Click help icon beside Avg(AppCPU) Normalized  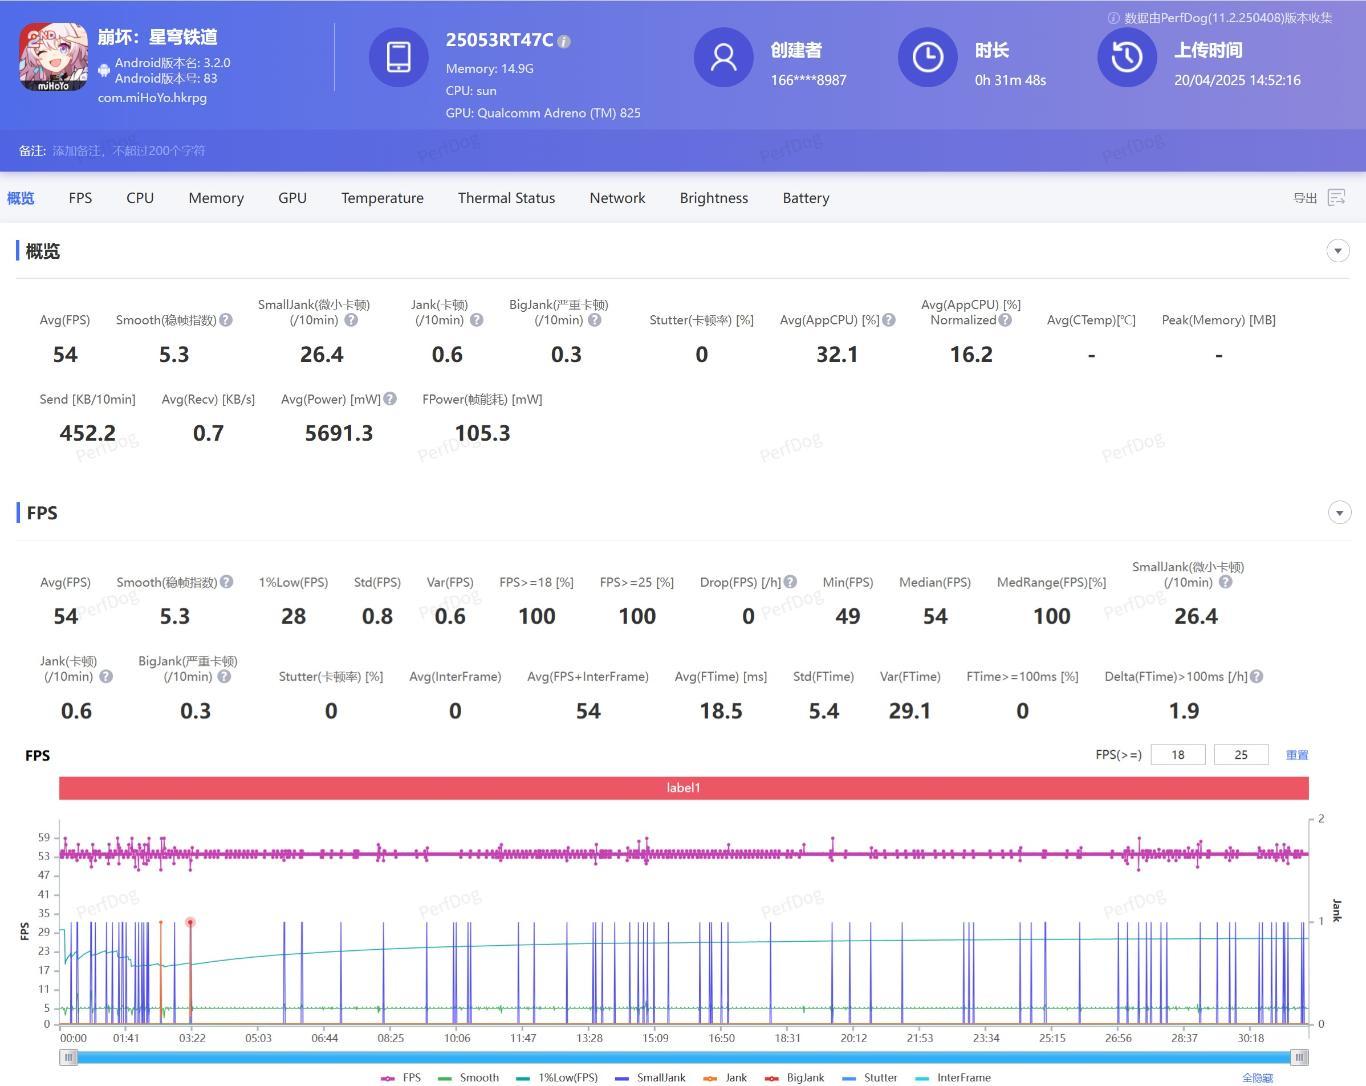pyautogui.click(x=1005, y=320)
